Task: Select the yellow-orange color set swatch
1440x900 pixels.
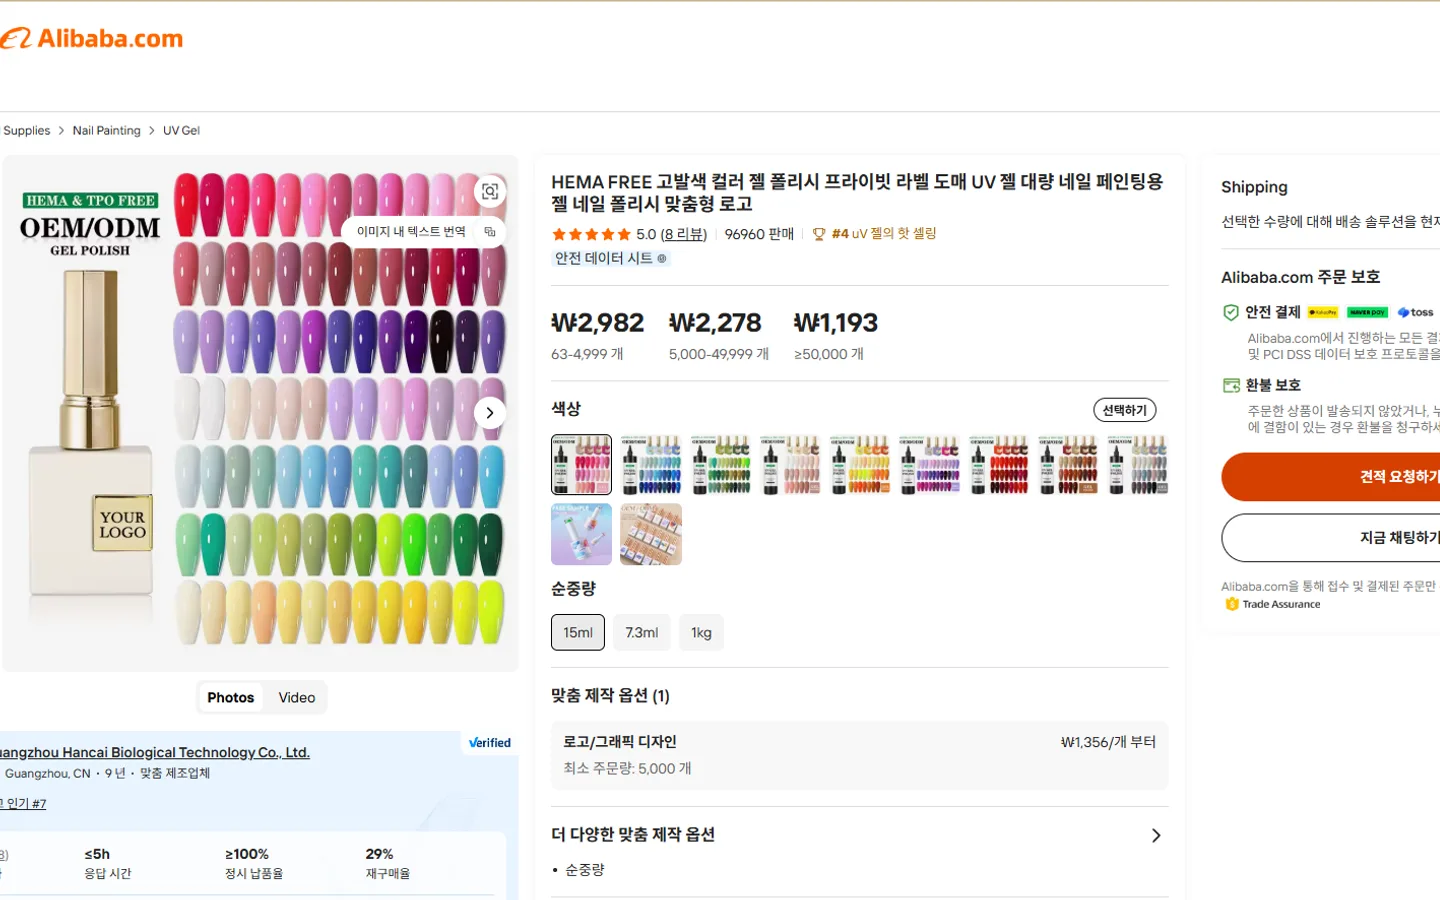Action: (x=860, y=465)
